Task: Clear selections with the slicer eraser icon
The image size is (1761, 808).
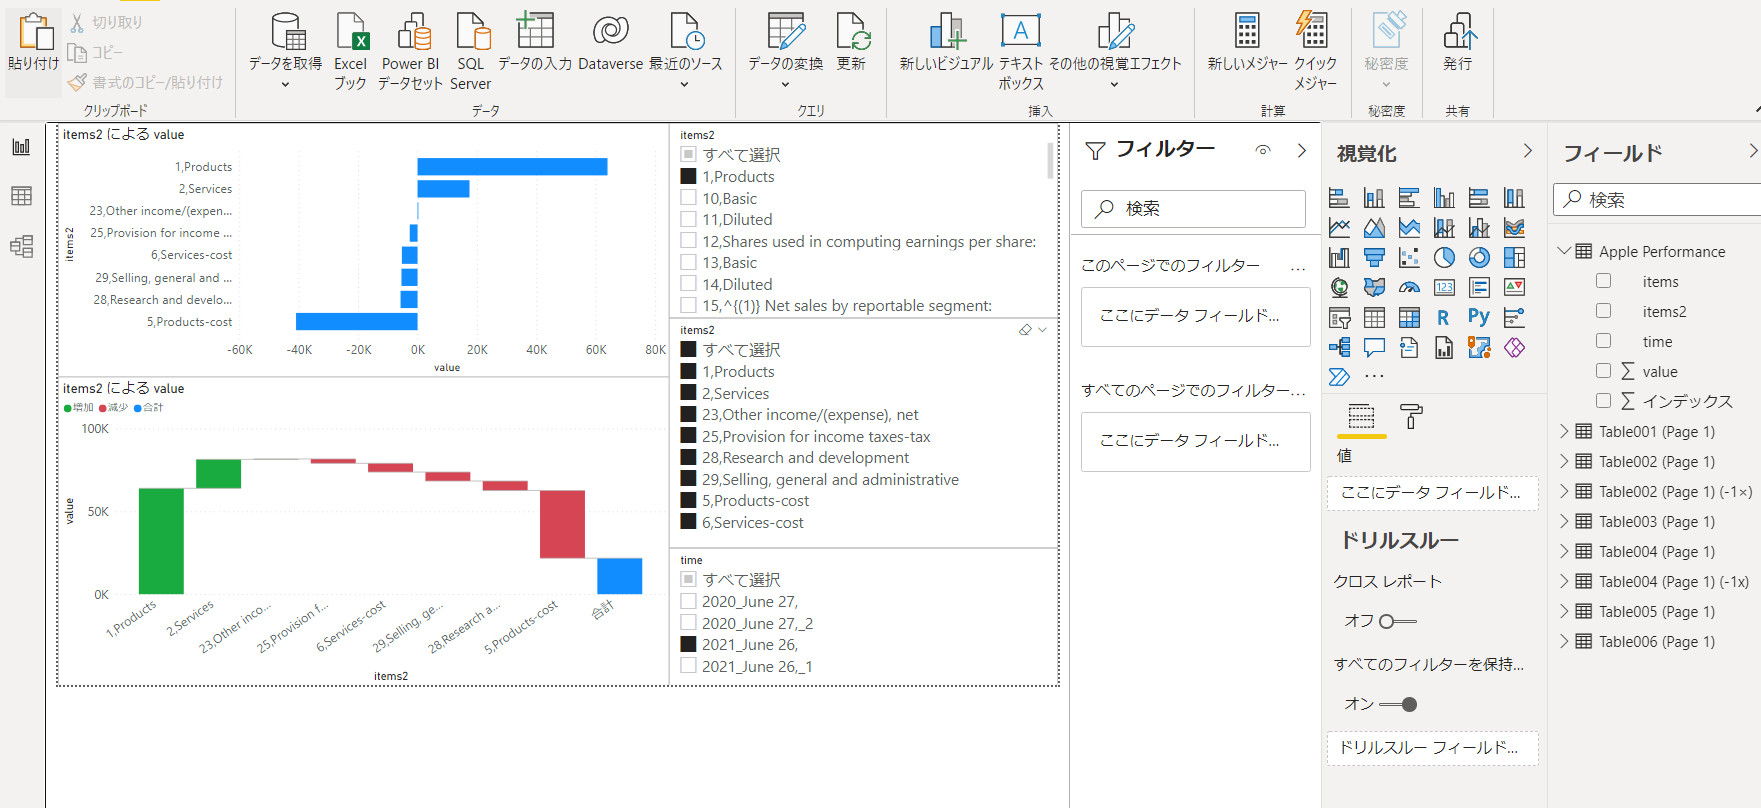Action: click(x=1025, y=330)
